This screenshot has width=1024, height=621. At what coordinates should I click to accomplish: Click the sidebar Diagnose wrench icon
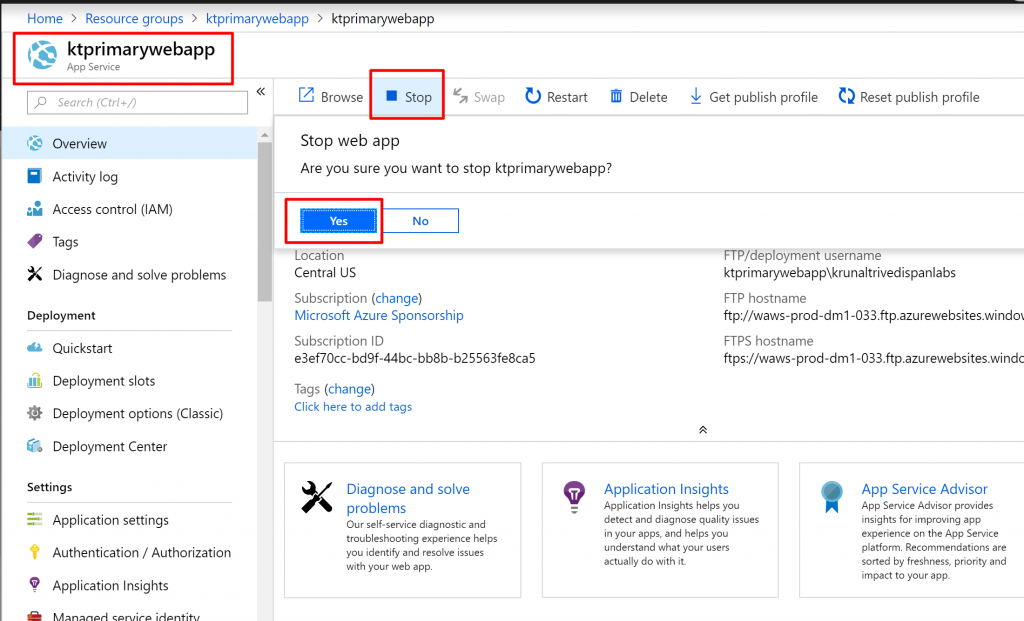point(35,274)
